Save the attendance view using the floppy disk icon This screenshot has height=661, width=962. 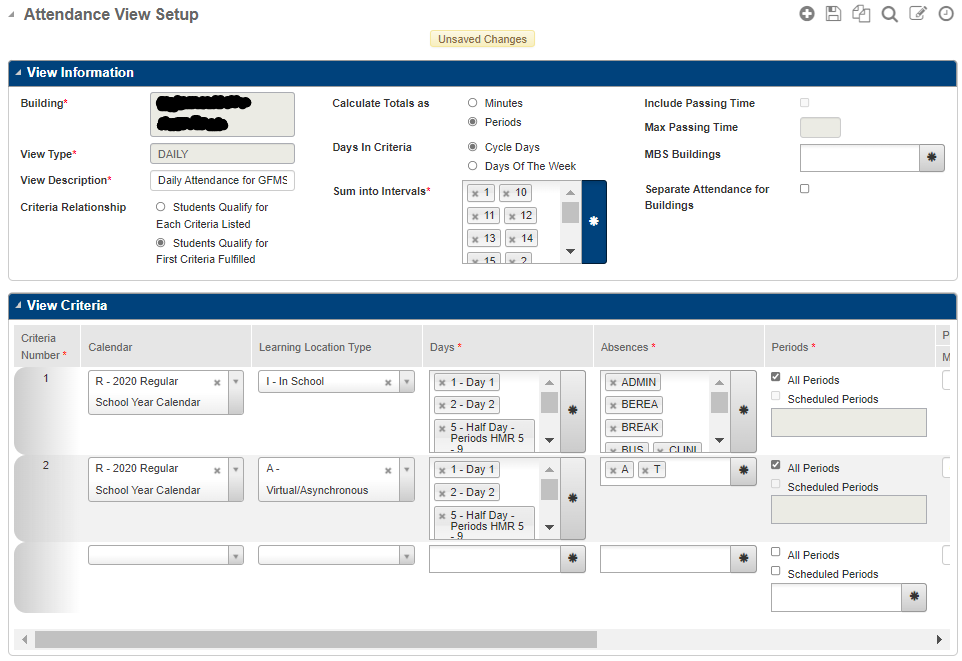coord(834,14)
